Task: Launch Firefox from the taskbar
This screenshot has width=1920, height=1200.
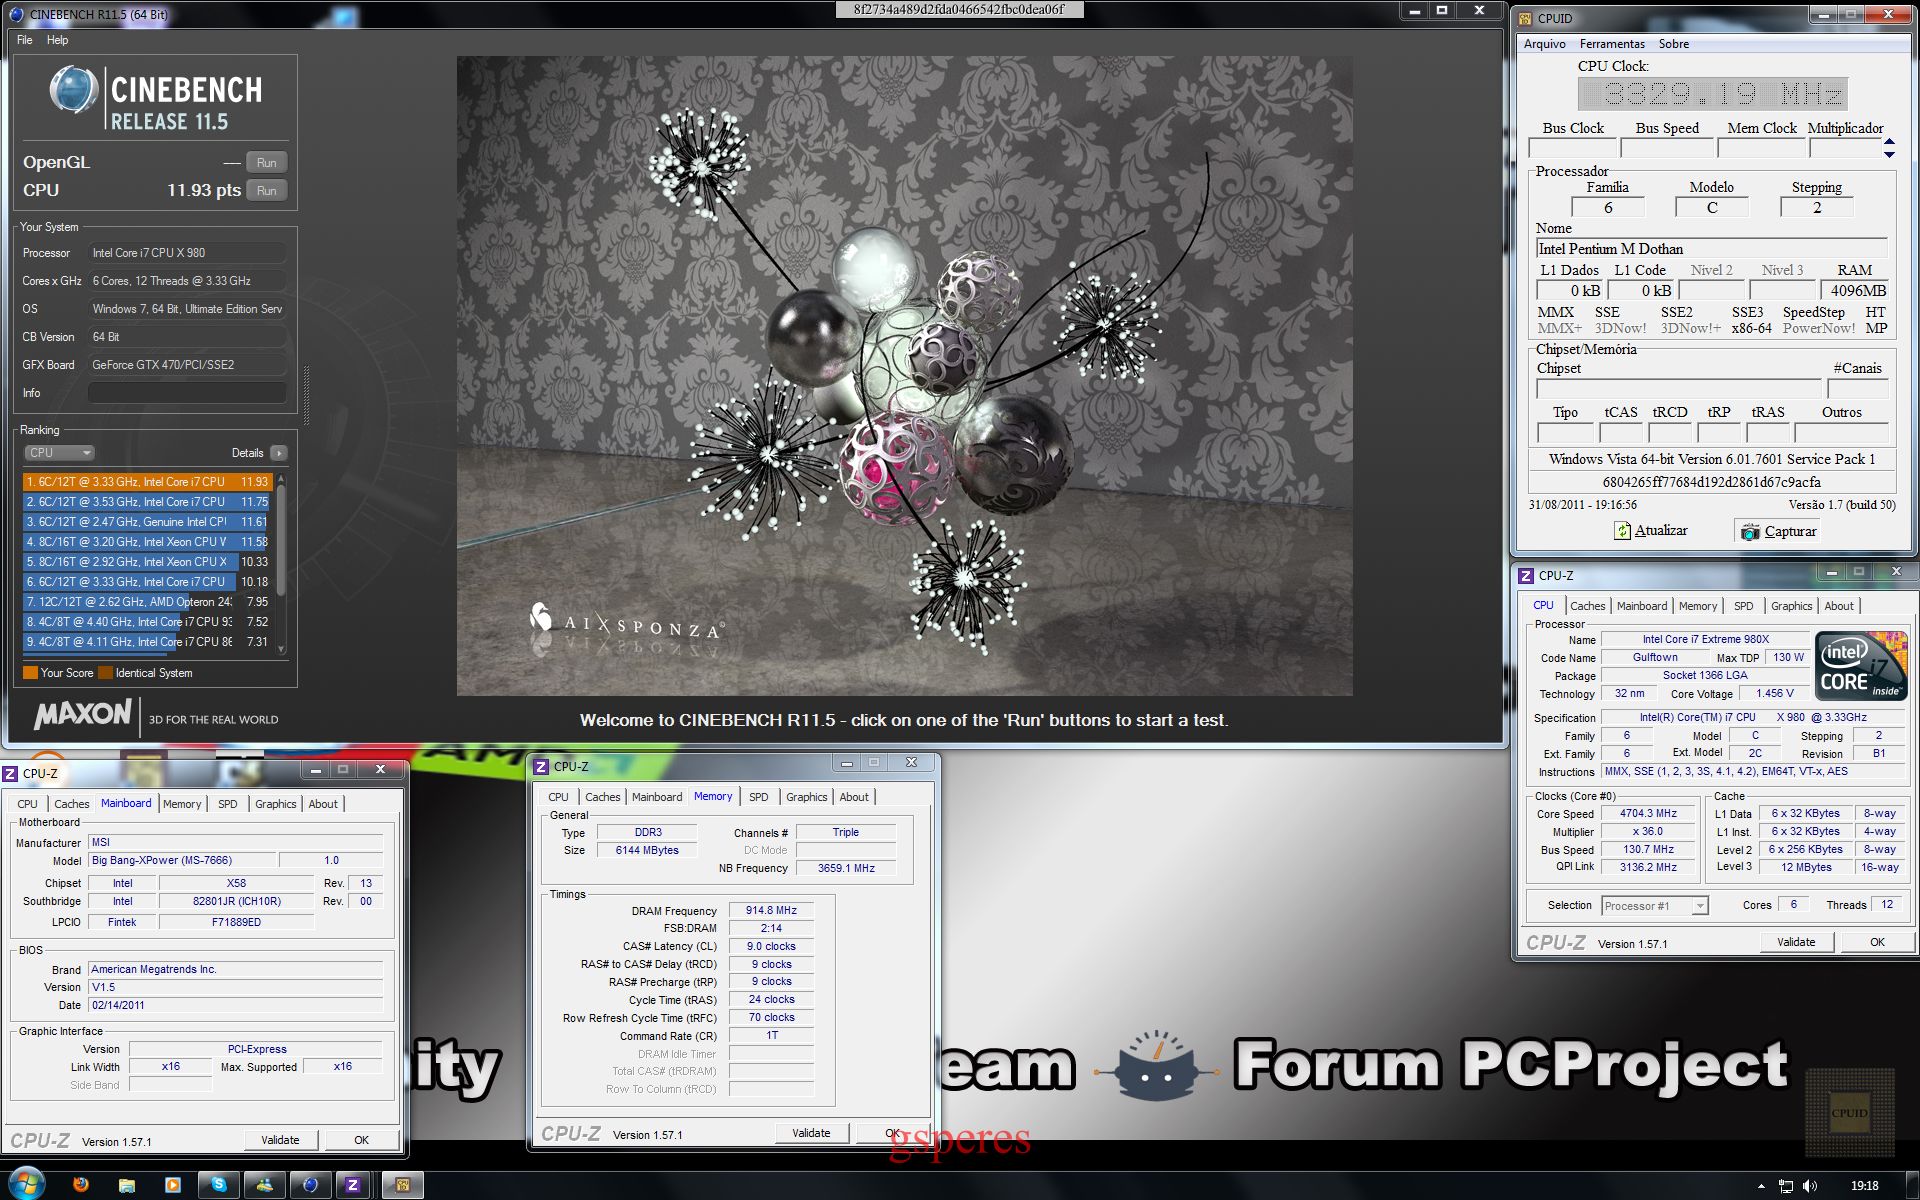Action: pyautogui.click(x=81, y=1185)
